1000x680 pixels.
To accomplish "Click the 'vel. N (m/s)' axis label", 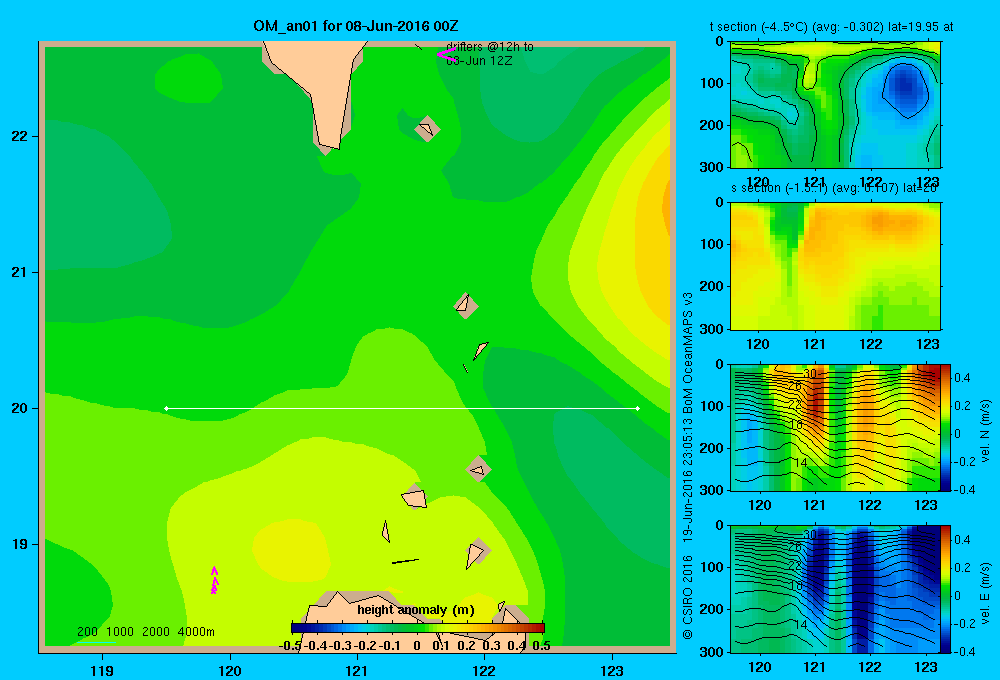I will pyautogui.click(x=985, y=431).
